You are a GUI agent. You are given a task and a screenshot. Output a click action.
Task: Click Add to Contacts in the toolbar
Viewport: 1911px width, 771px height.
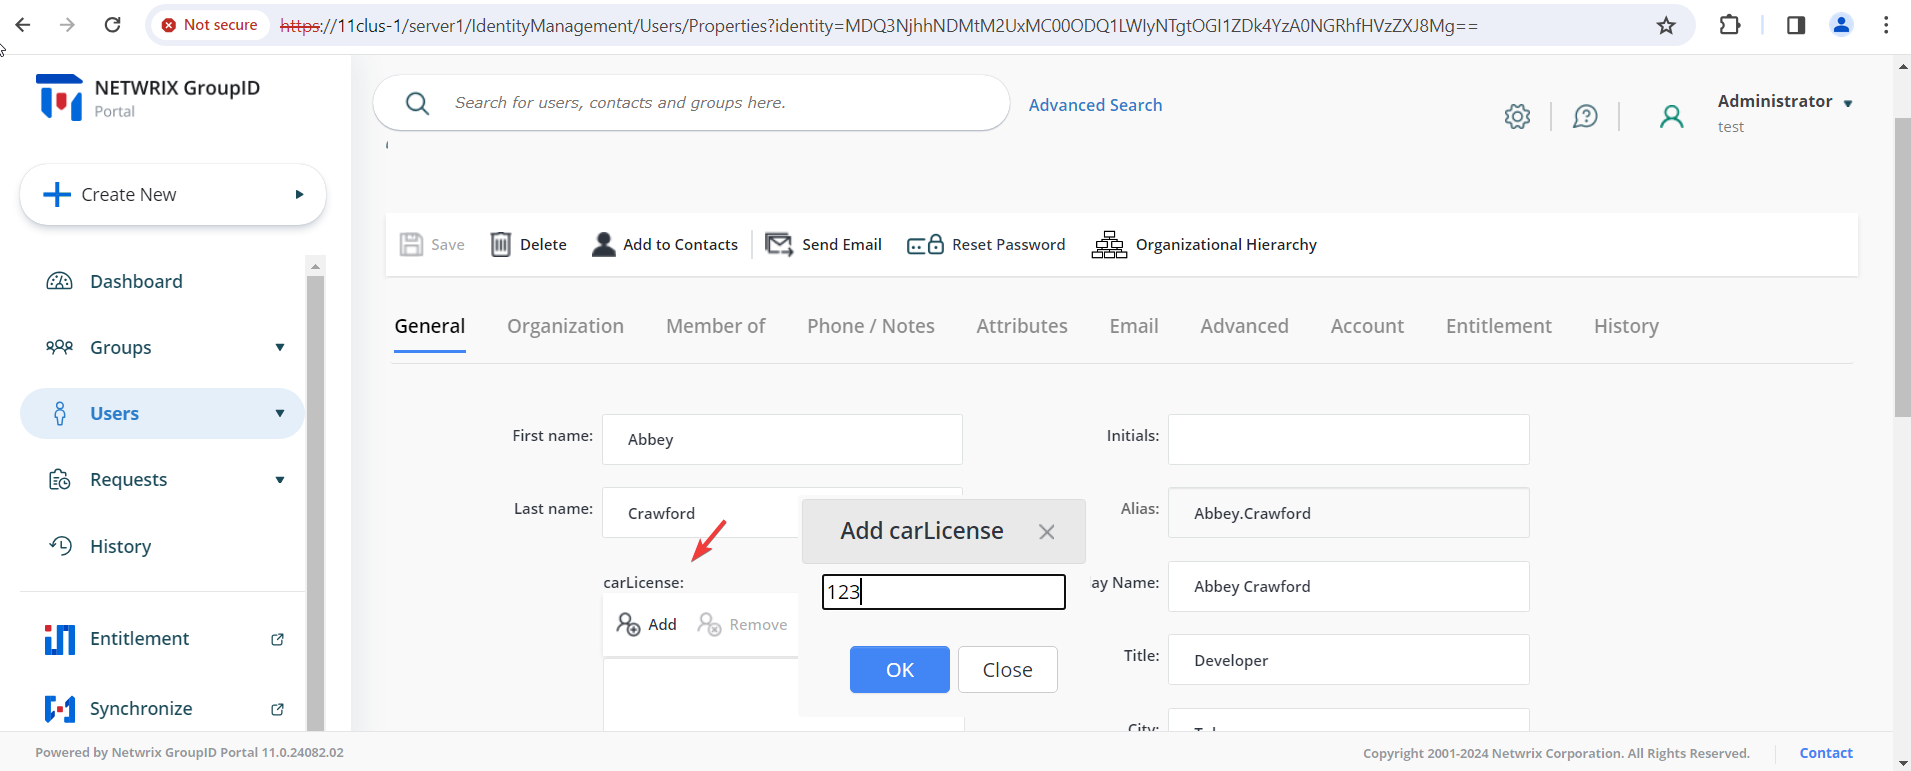pos(665,244)
